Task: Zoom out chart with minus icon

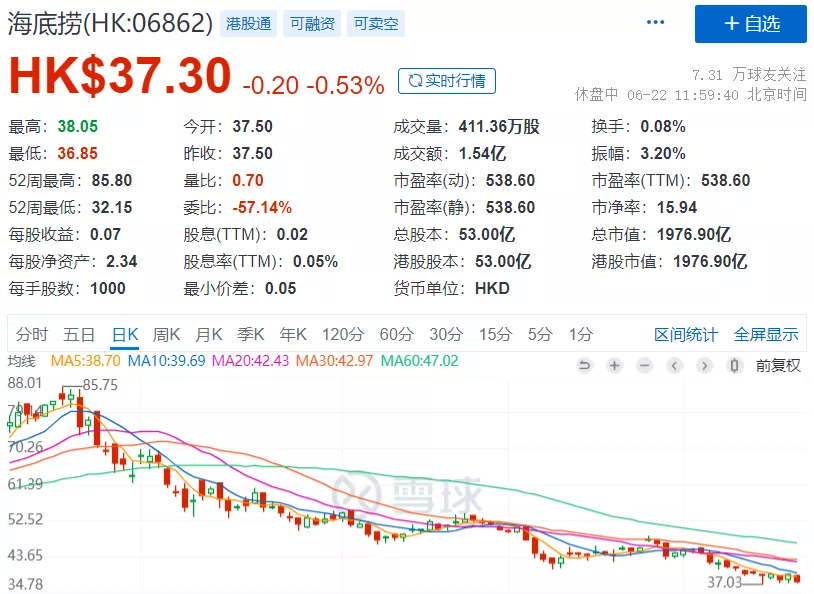Action: click(645, 366)
